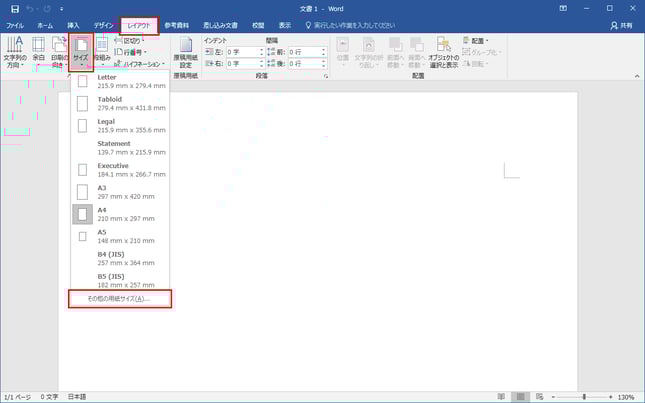Switch to the デザイン tab

point(103,25)
